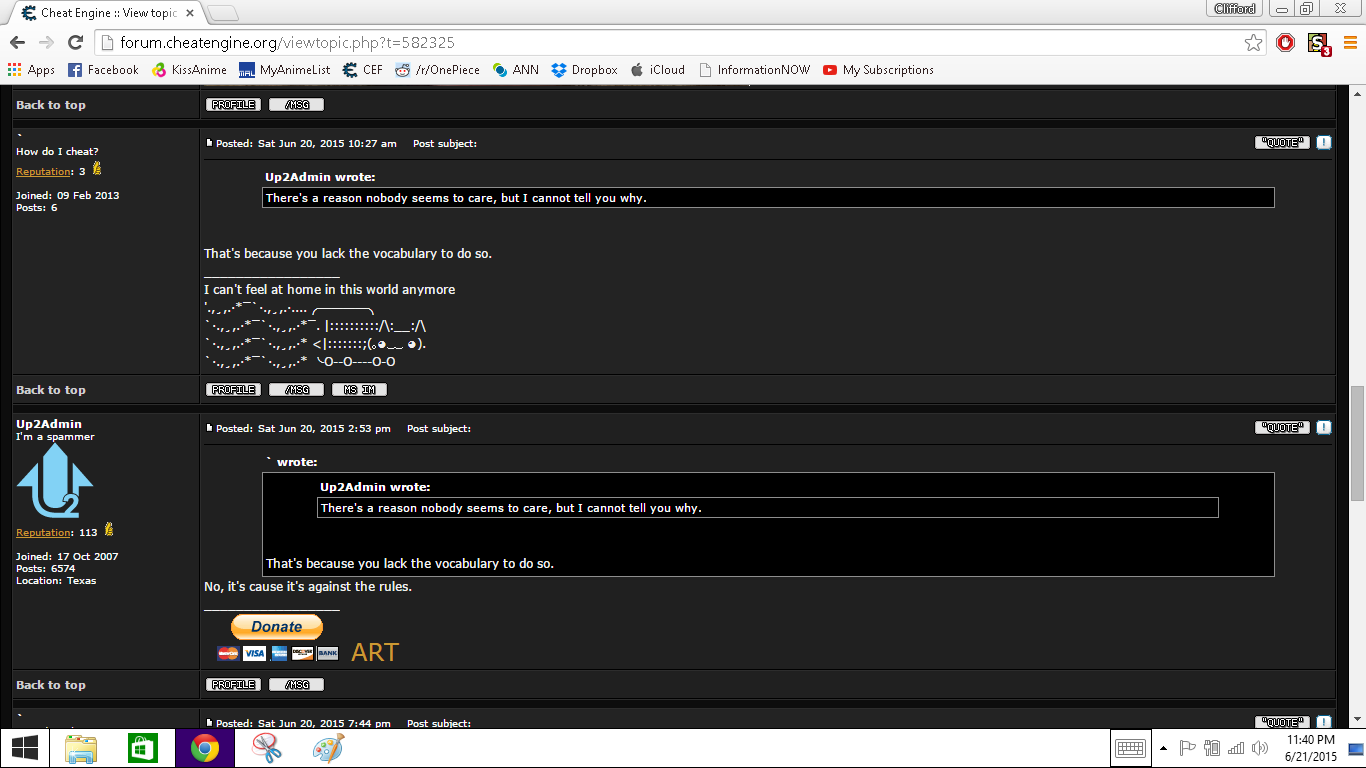Image resolution: width=1366 pixels, height=768 pixels.
Task: Launch Windows Store from the taskbar
Action: coord(143,748)
